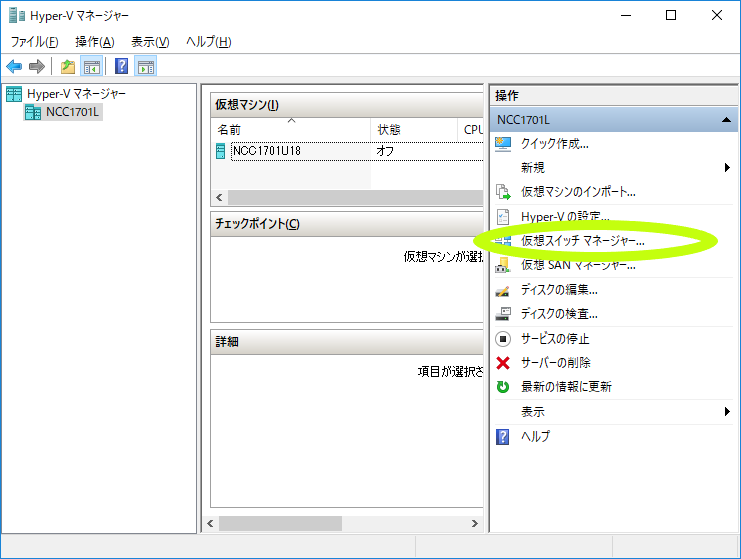741x559 pixels.
Task: Select Hyper-V マネージャー root tree node
Action: pyautogui.click(x=77, y=94)
